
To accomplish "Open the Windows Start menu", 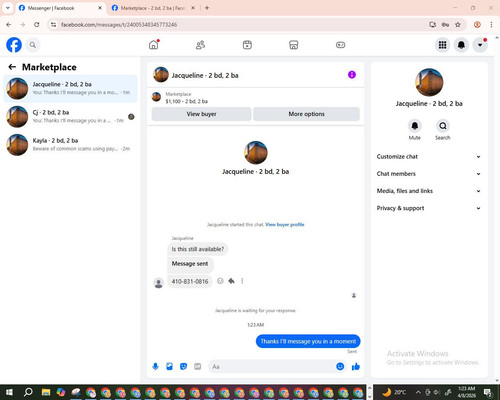I will coord(9,392).
